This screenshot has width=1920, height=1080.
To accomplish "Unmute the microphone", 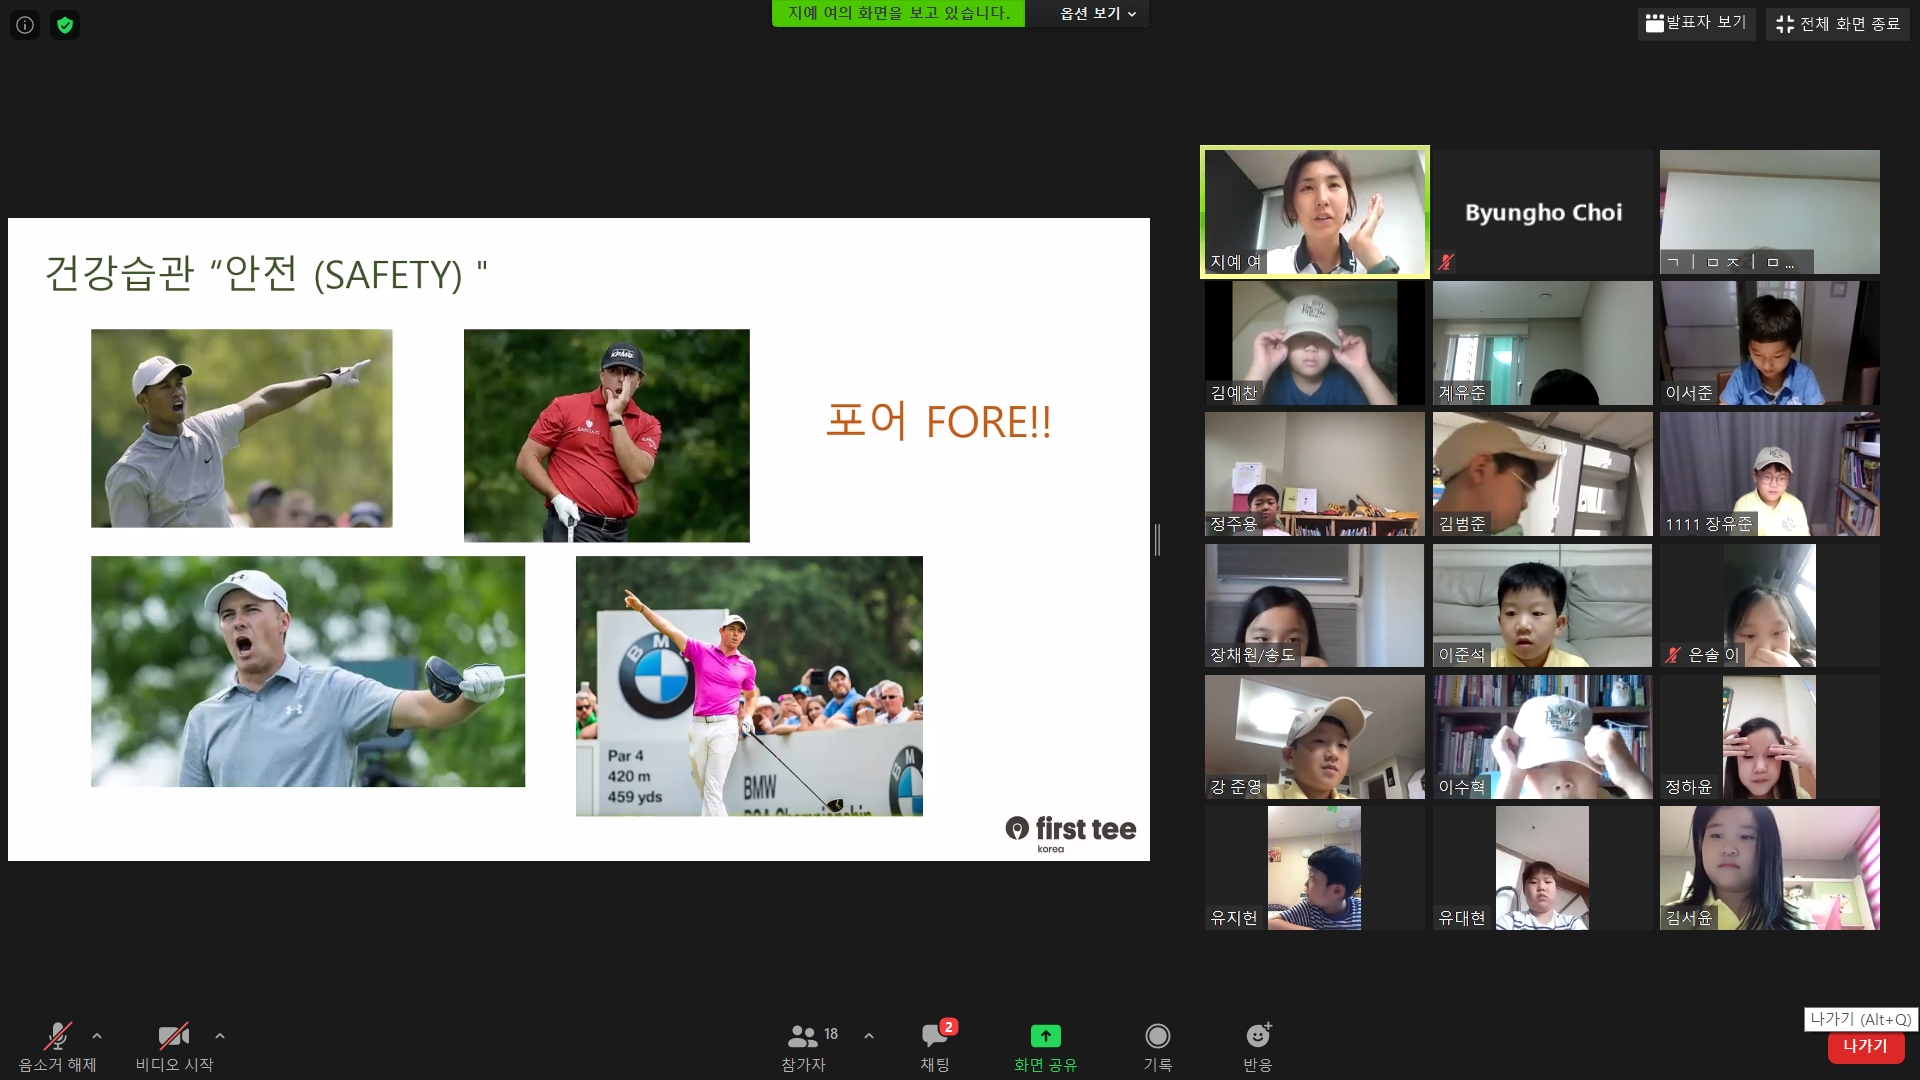I will (x=58, y=1036).
